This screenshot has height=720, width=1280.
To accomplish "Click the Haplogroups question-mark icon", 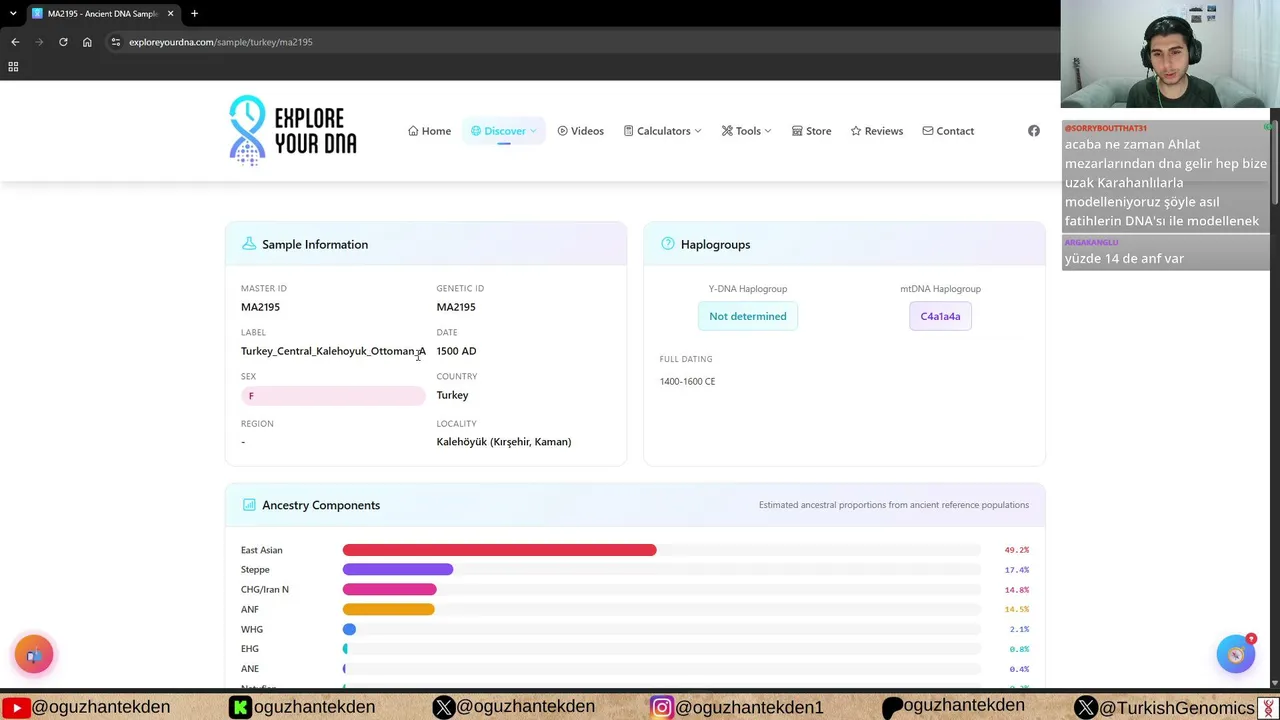I will point(667,244).
